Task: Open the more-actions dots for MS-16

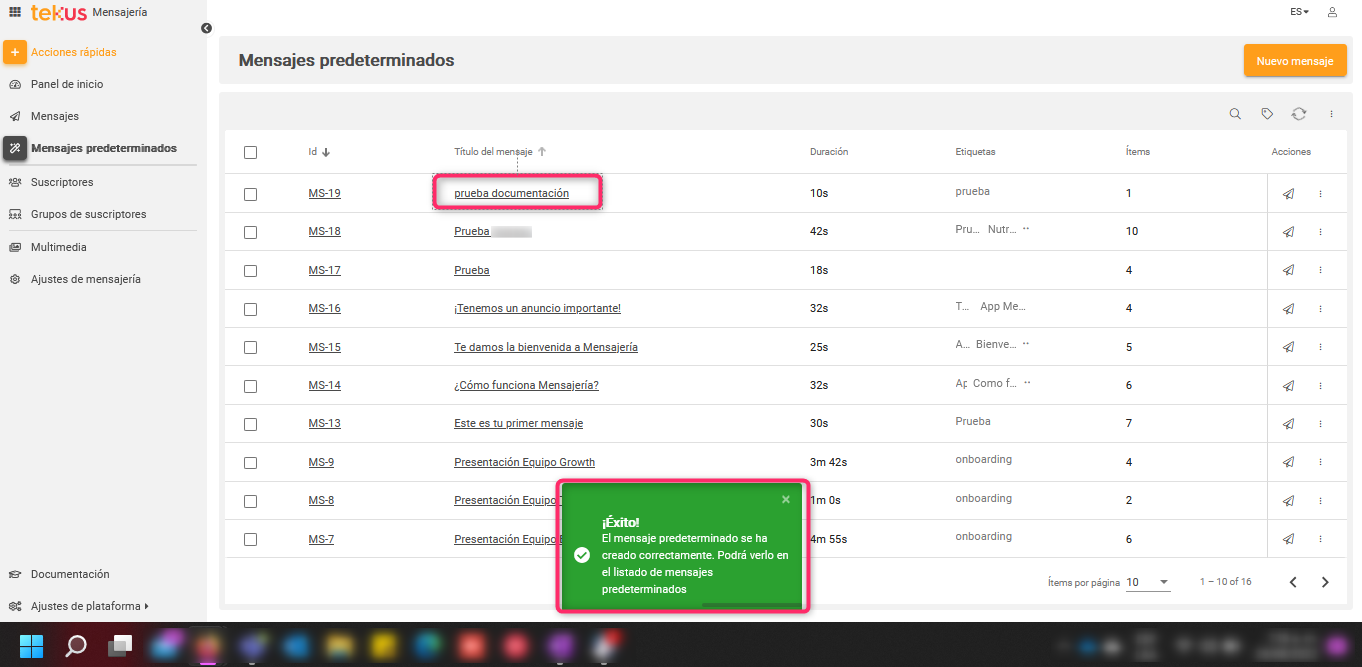Action: point(1320,309)
